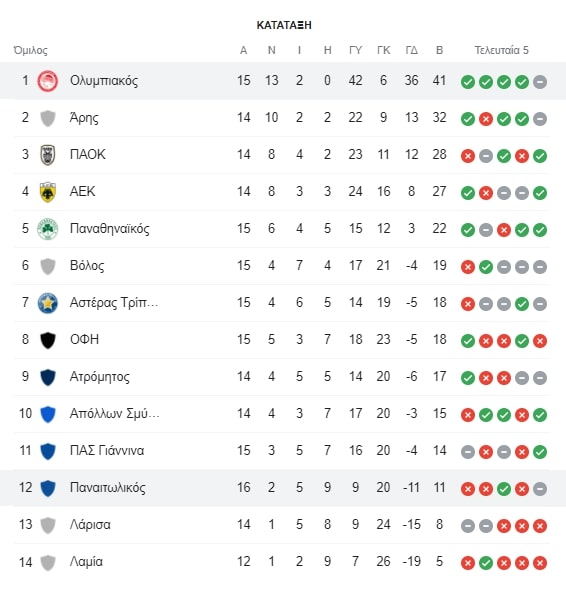566x589 pixels.
Task: Click the dark navy Ατρόμητος shield
Action: coord(48,377)
